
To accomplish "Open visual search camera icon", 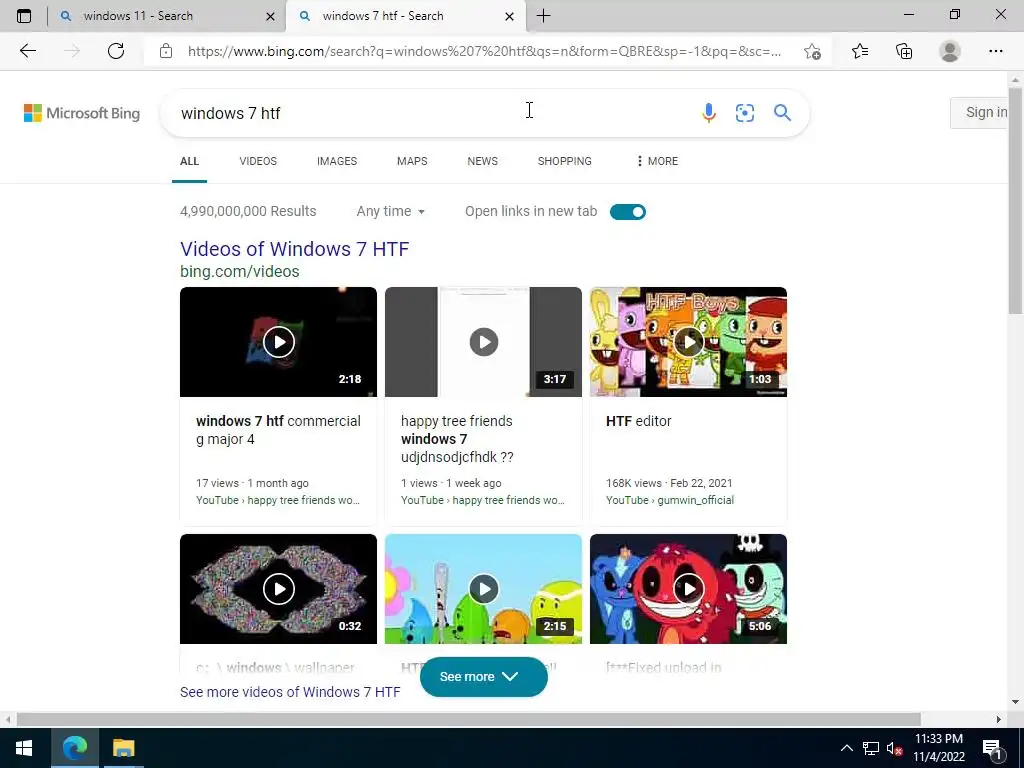I will click(744, 113).
